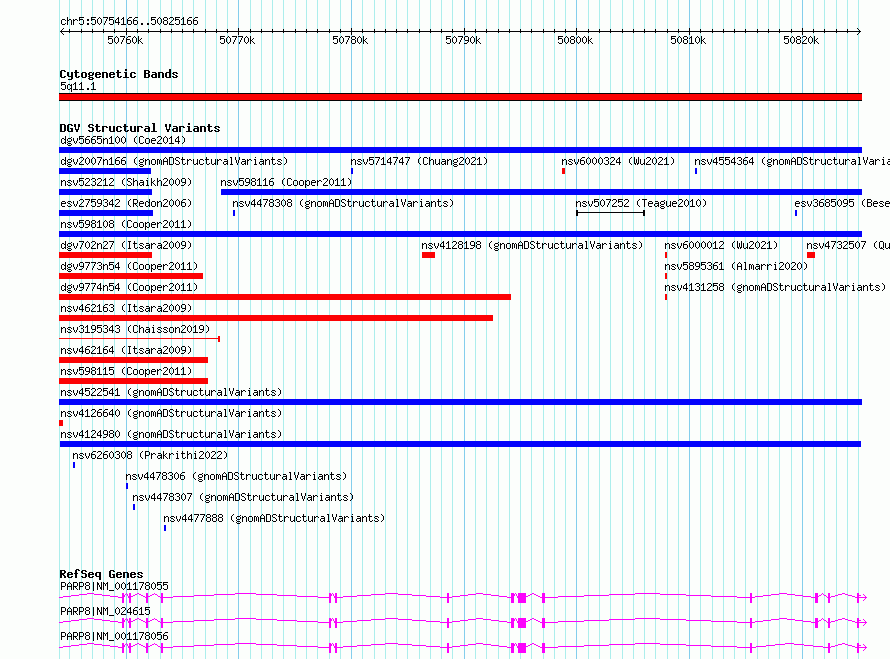This screenshot has width=890, height=659.
Task: Select PARP8|NM_024615 gene label
Action: coord(105,611)
